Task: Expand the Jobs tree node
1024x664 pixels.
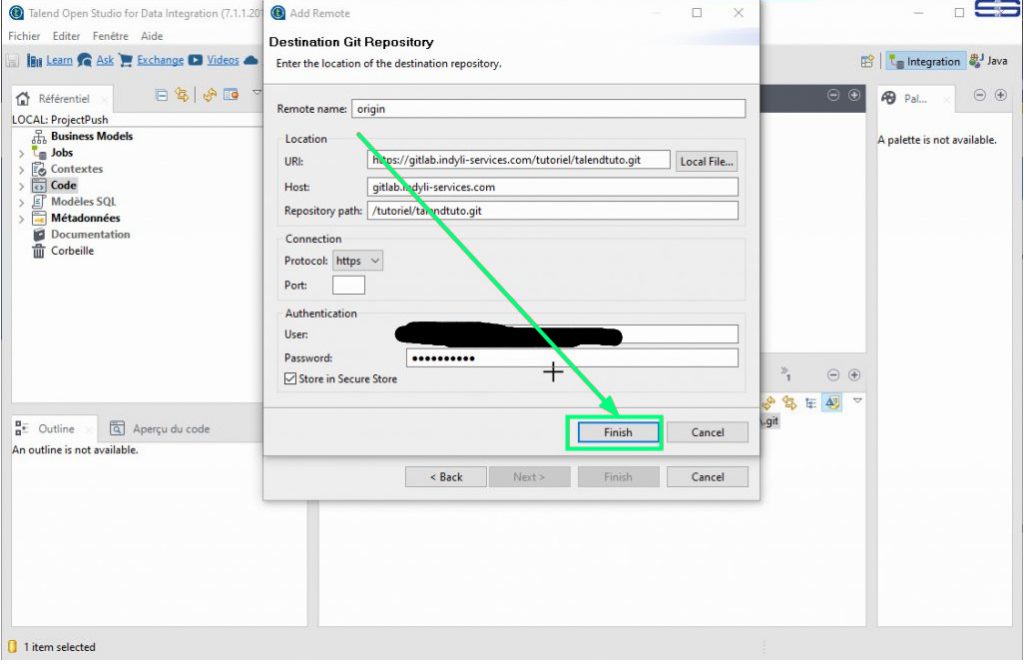Action: [22, 153]
